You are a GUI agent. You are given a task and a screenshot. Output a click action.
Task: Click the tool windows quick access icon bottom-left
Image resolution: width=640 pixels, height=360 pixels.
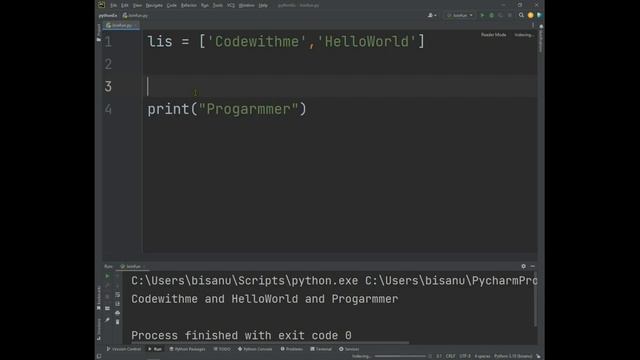pyautogui.click(x=99, y=356)
